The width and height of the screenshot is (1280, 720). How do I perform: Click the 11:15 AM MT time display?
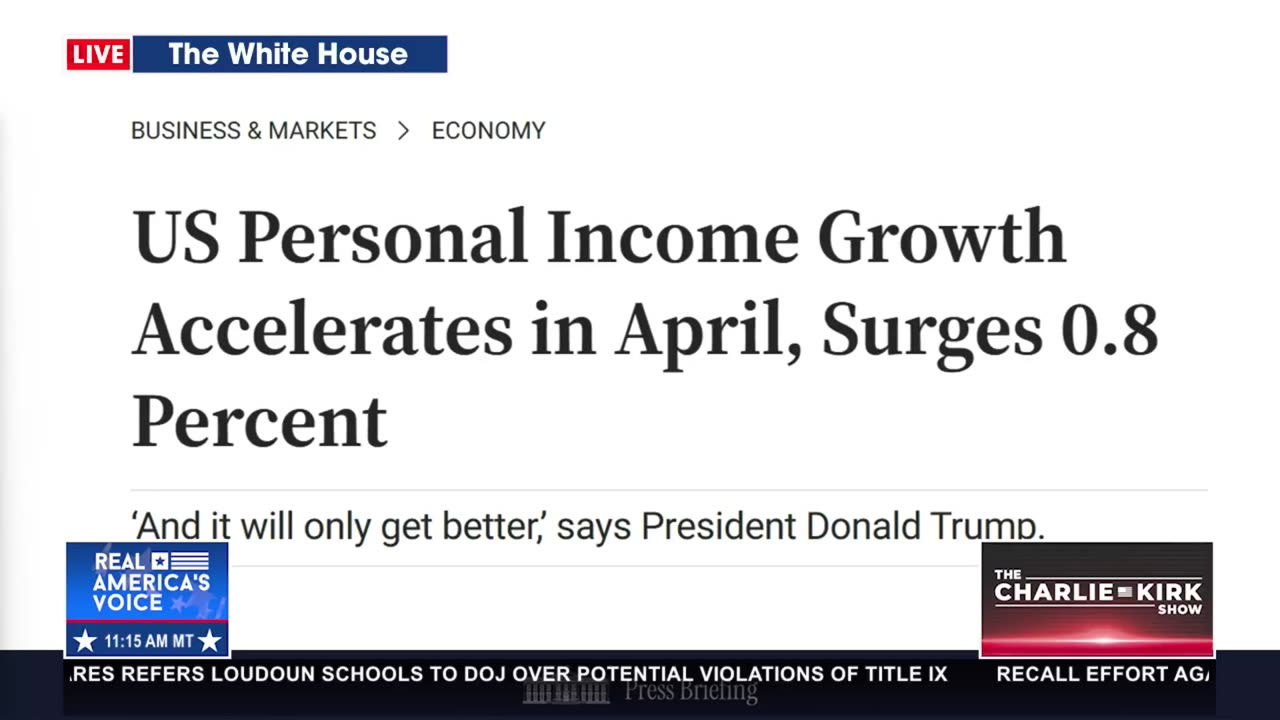pyautogui.click(x=147, y=641)
